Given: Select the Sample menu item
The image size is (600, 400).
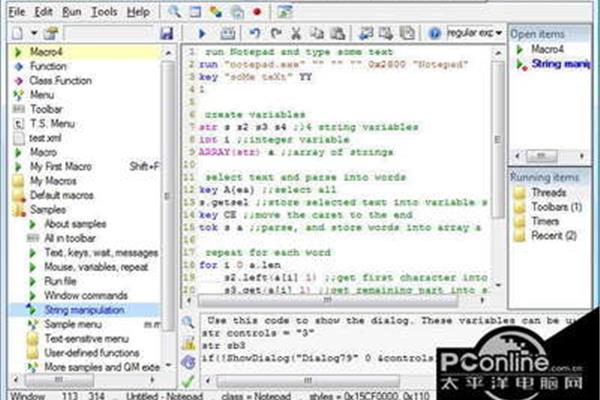Looking at the screenshot, I should coord(73,324).
